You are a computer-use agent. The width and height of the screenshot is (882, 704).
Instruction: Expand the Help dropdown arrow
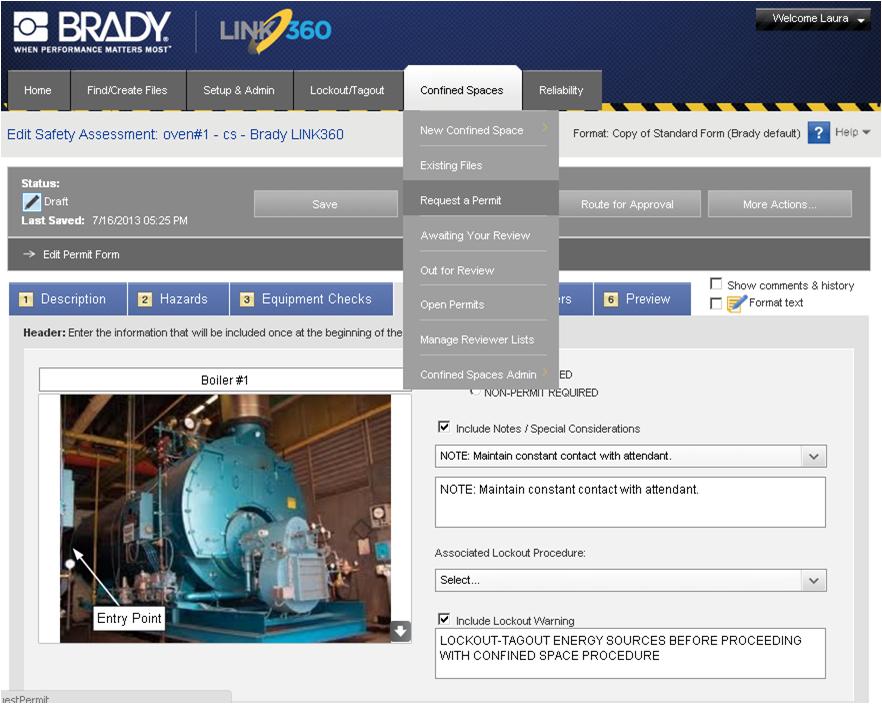tap(866, 132)
